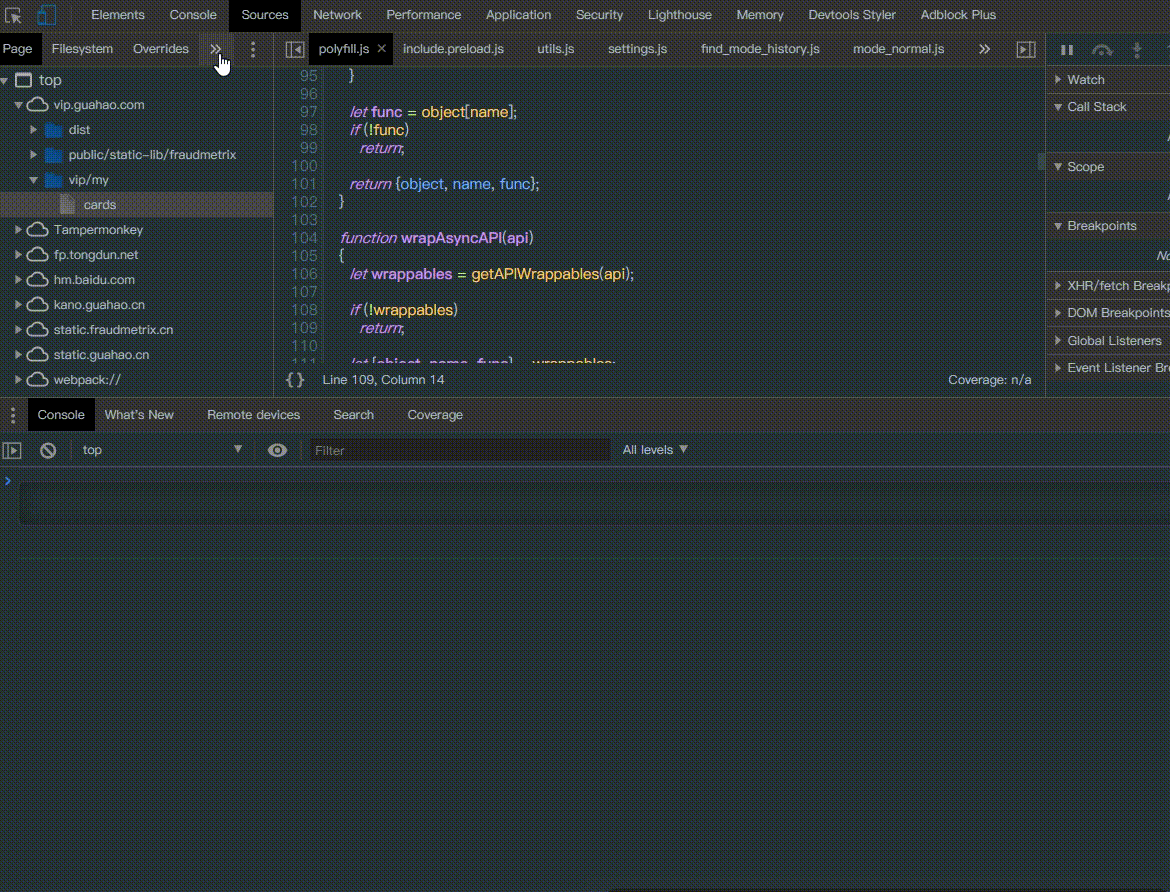Switch to the Network panel tab
Viewport: 1170px width, 892px height.
coord(337,15)
